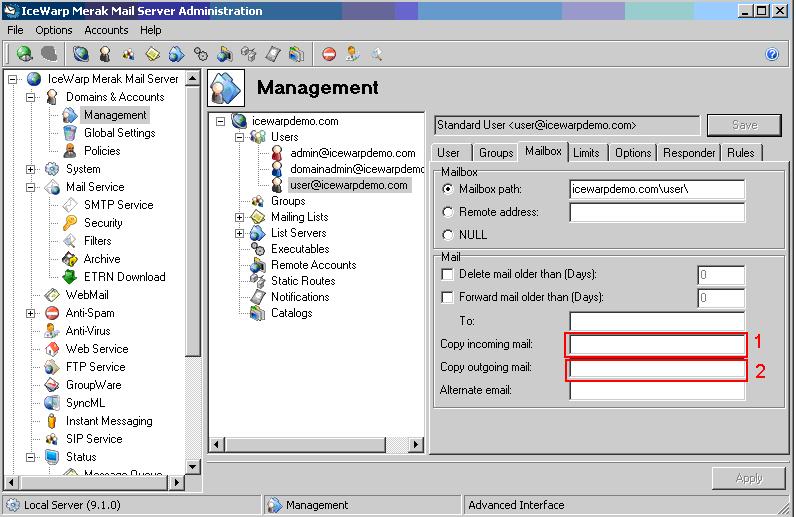Screen dimensions: 796x517
Task: Enable Delete mail older than checkbox
Action: click(x=447, y=274)
